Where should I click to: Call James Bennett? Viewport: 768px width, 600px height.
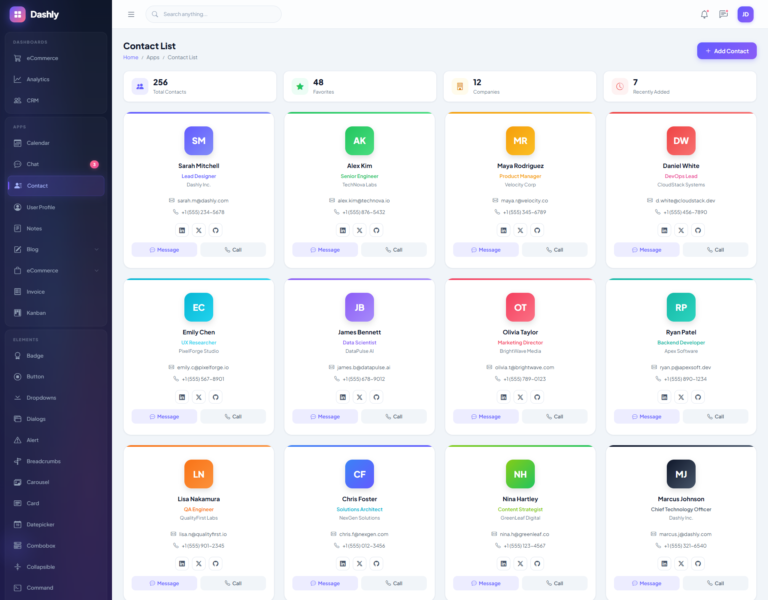coord(393,416)
